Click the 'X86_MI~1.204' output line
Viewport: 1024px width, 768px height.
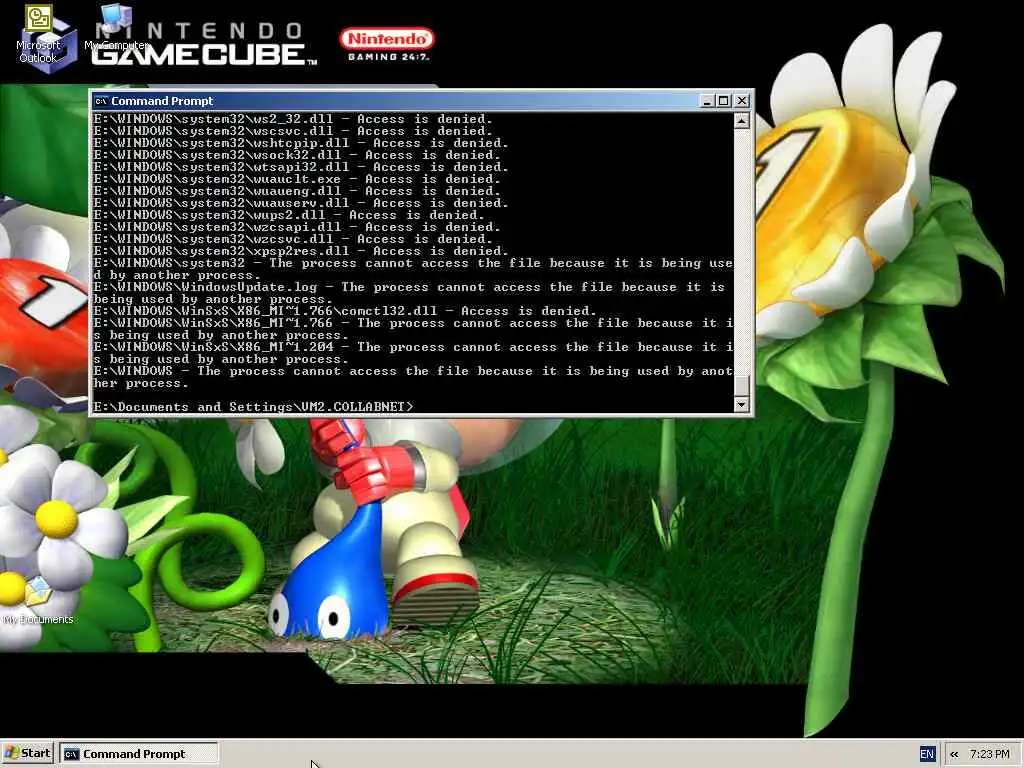click(x=413, y=353)
